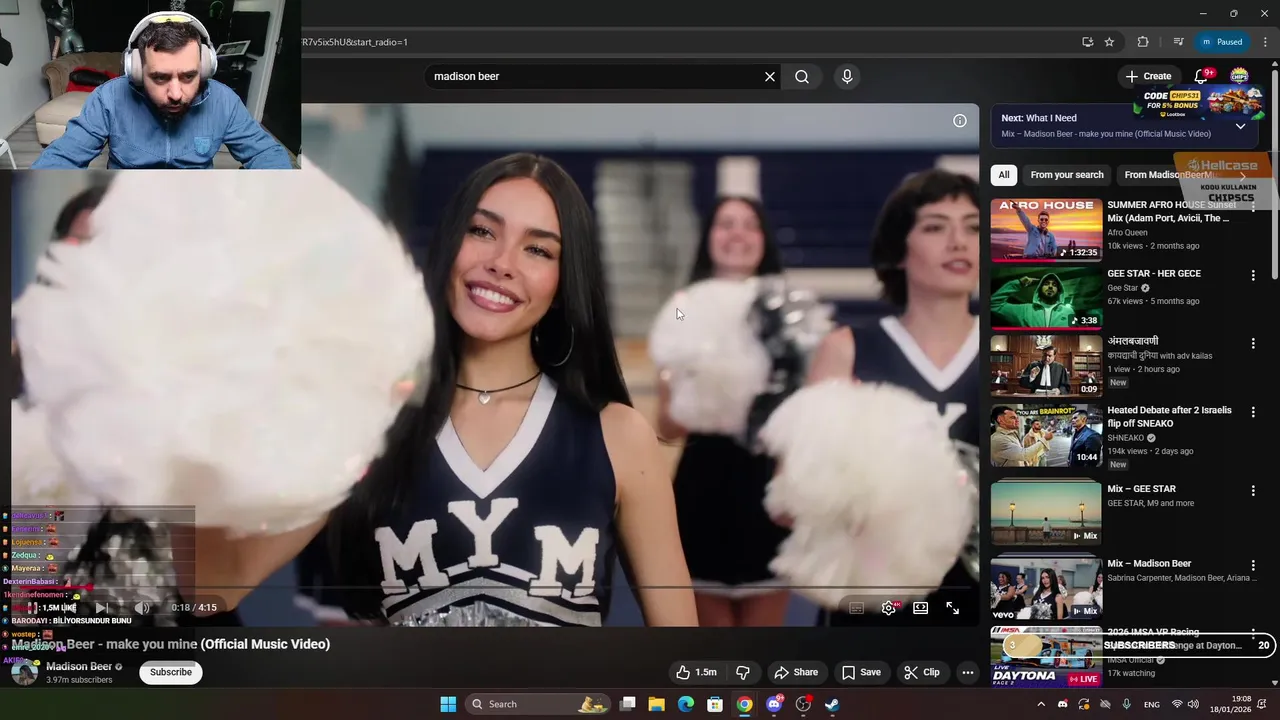Like the video (1.5m)
This screenshot has width=1280, height=720.
(697, 672)
